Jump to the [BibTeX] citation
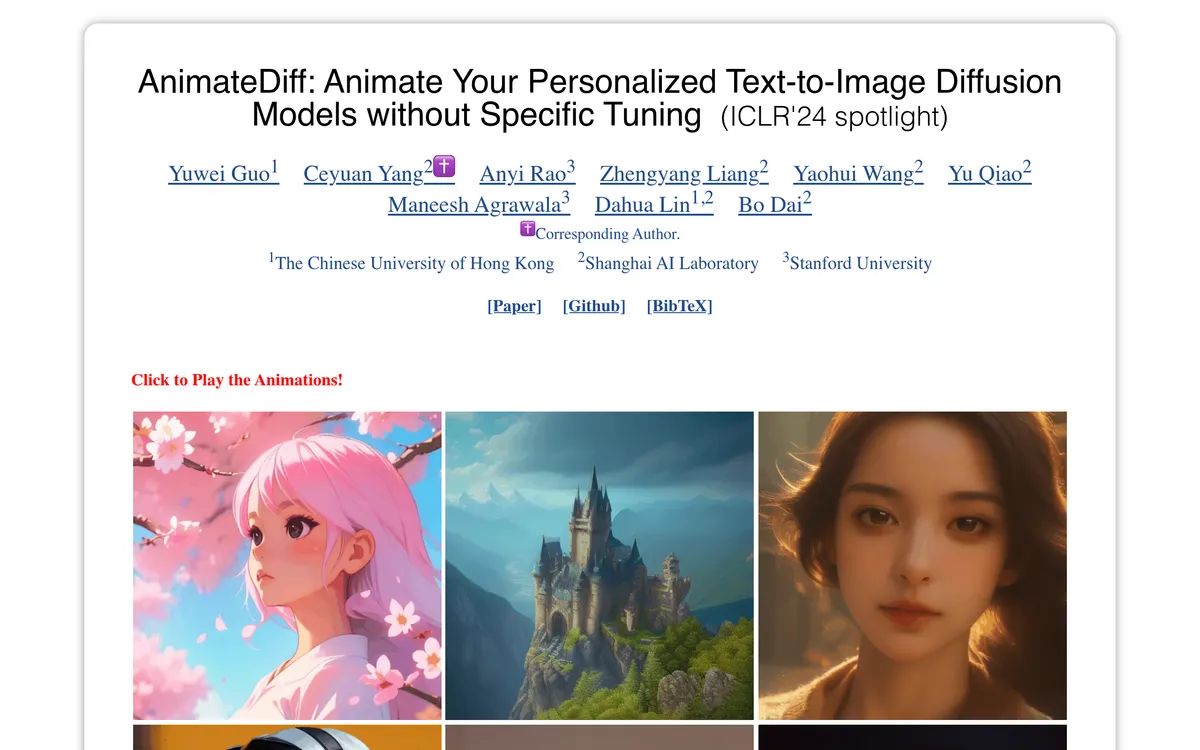1200x750 pixels. point(679,306)
